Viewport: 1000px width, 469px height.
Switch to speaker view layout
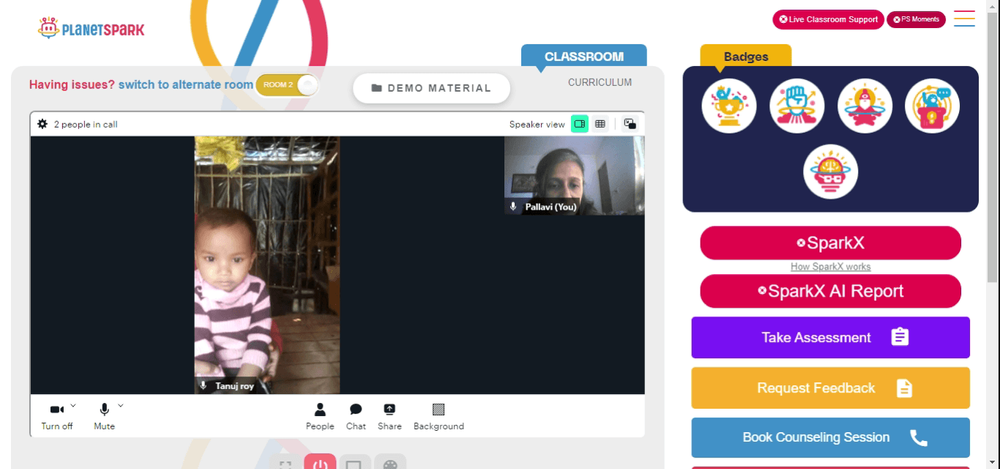579,124
